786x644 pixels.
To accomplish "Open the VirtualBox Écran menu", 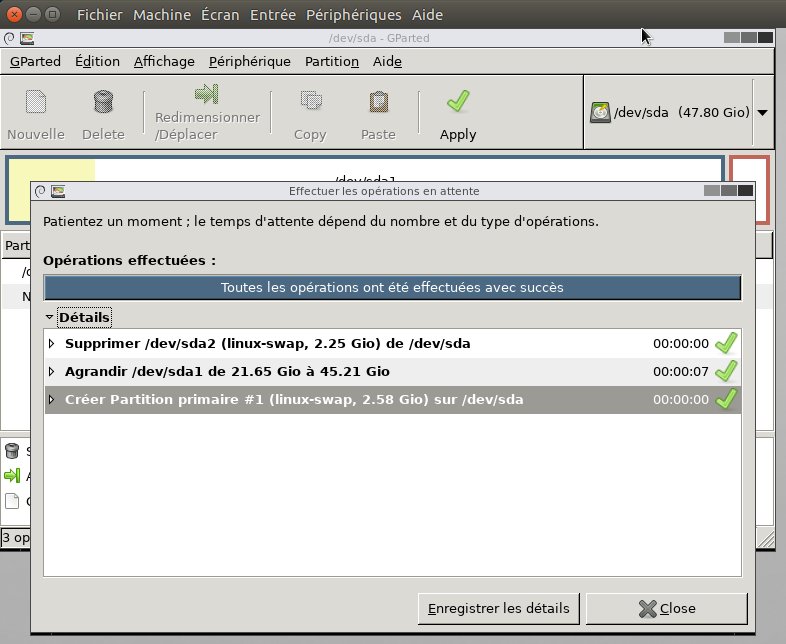I will click(x=220, y=15).
